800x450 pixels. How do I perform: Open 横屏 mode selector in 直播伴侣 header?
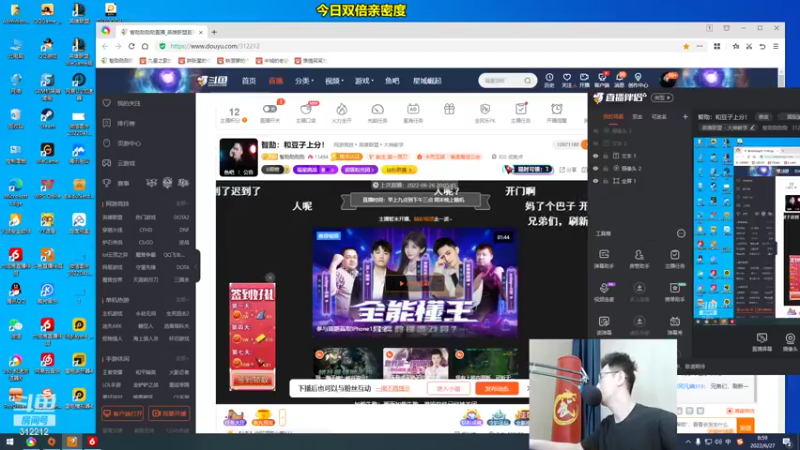click(662, 97)
